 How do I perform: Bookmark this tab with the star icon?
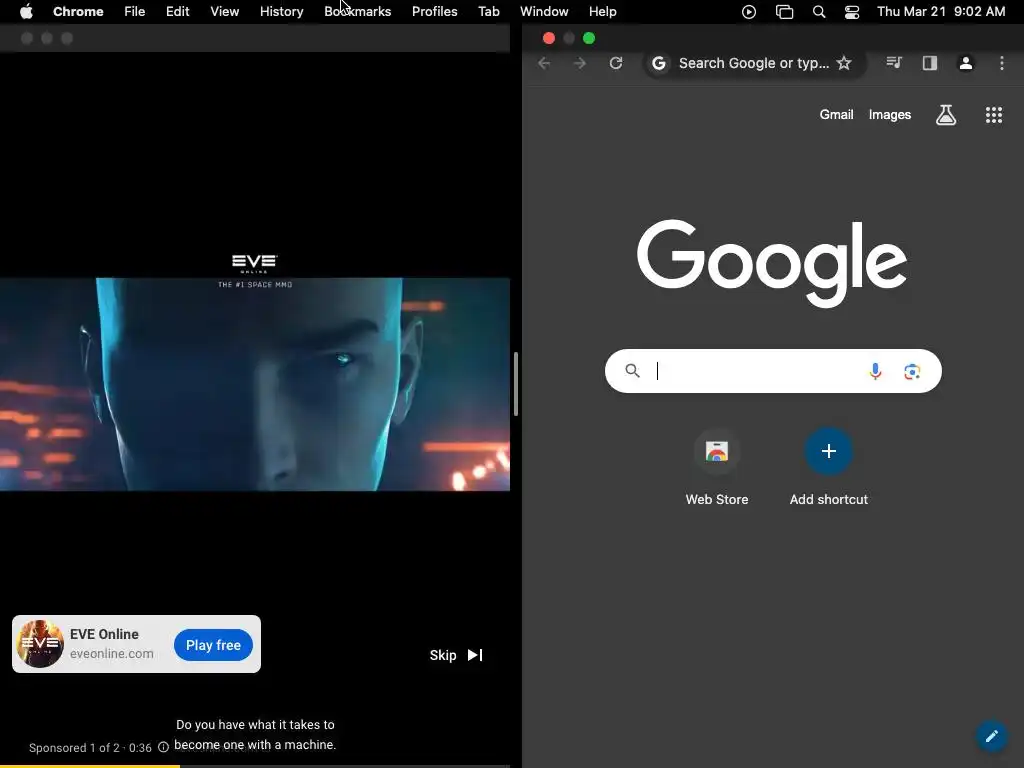844,63
